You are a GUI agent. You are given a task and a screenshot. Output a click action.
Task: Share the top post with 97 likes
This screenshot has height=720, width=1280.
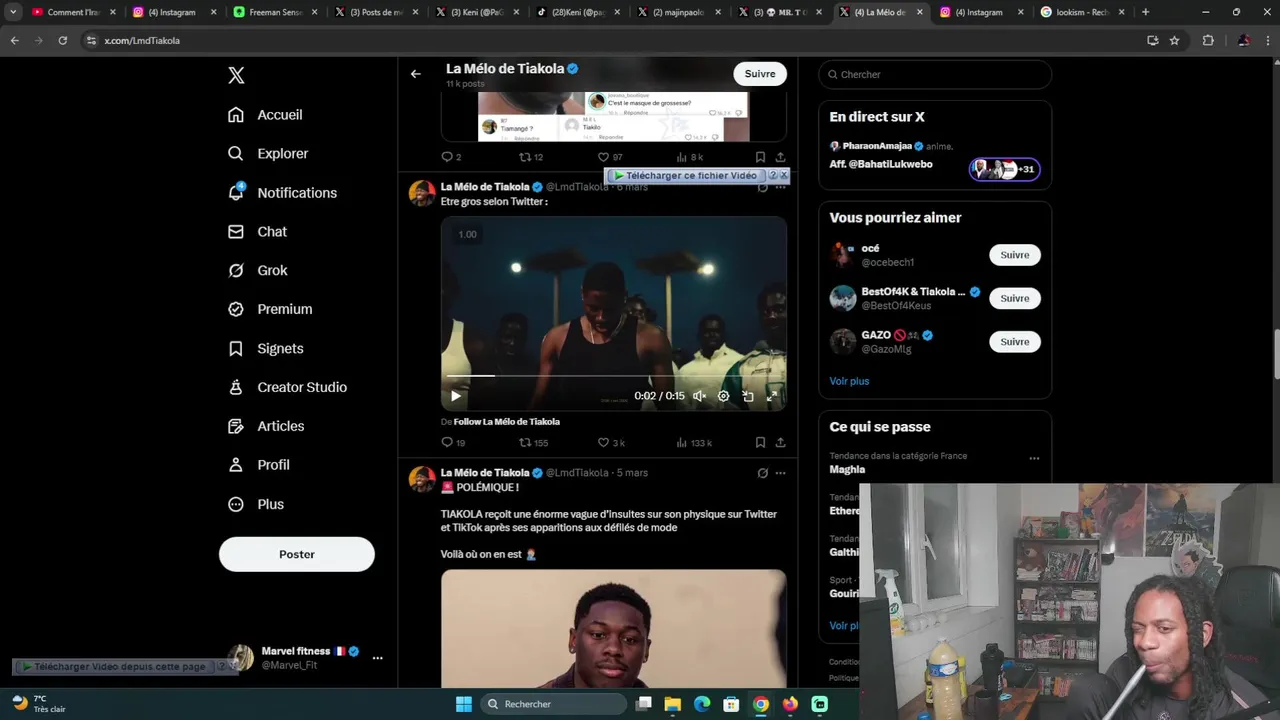[x=780, y=157]
